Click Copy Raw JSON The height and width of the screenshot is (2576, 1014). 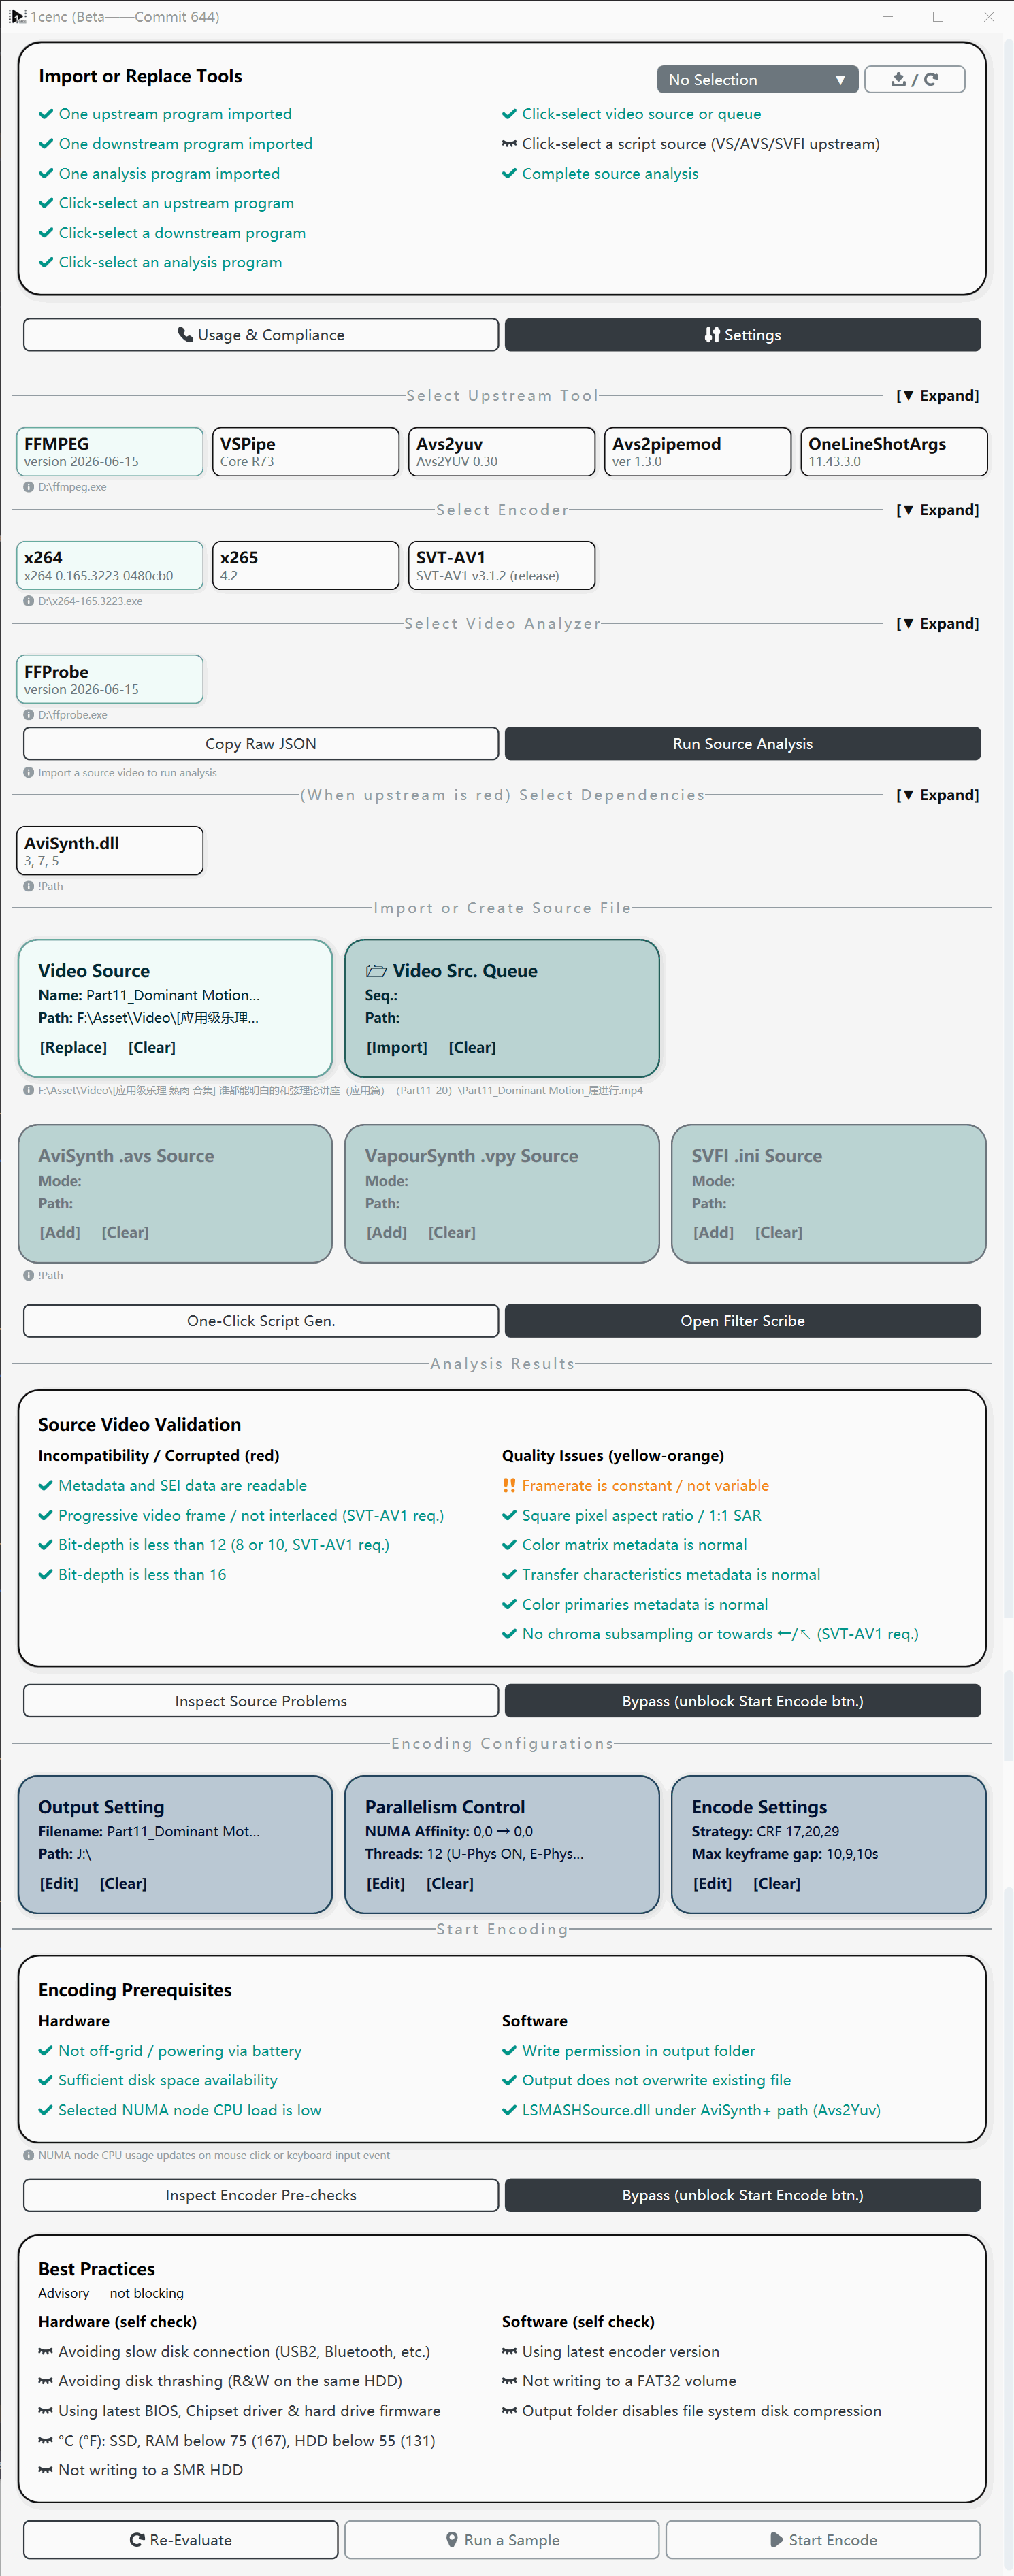261,744
